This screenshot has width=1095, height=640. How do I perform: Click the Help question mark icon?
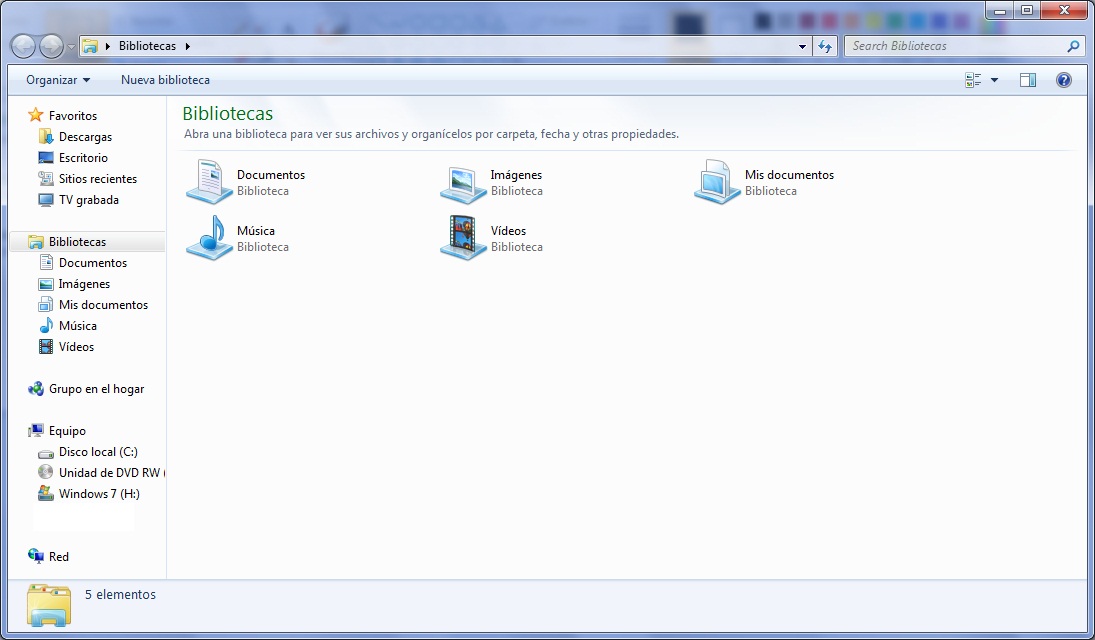coord(1064,80)
